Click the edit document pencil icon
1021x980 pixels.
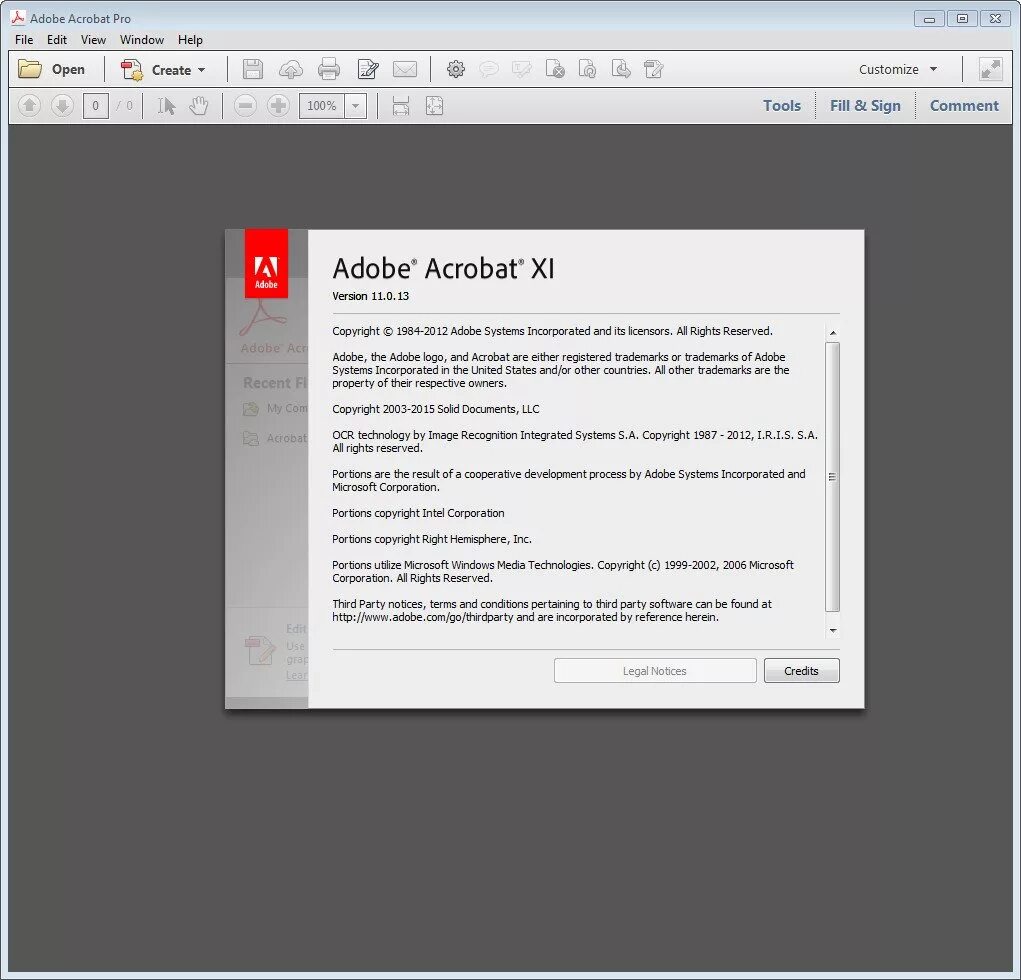point(653,69)
